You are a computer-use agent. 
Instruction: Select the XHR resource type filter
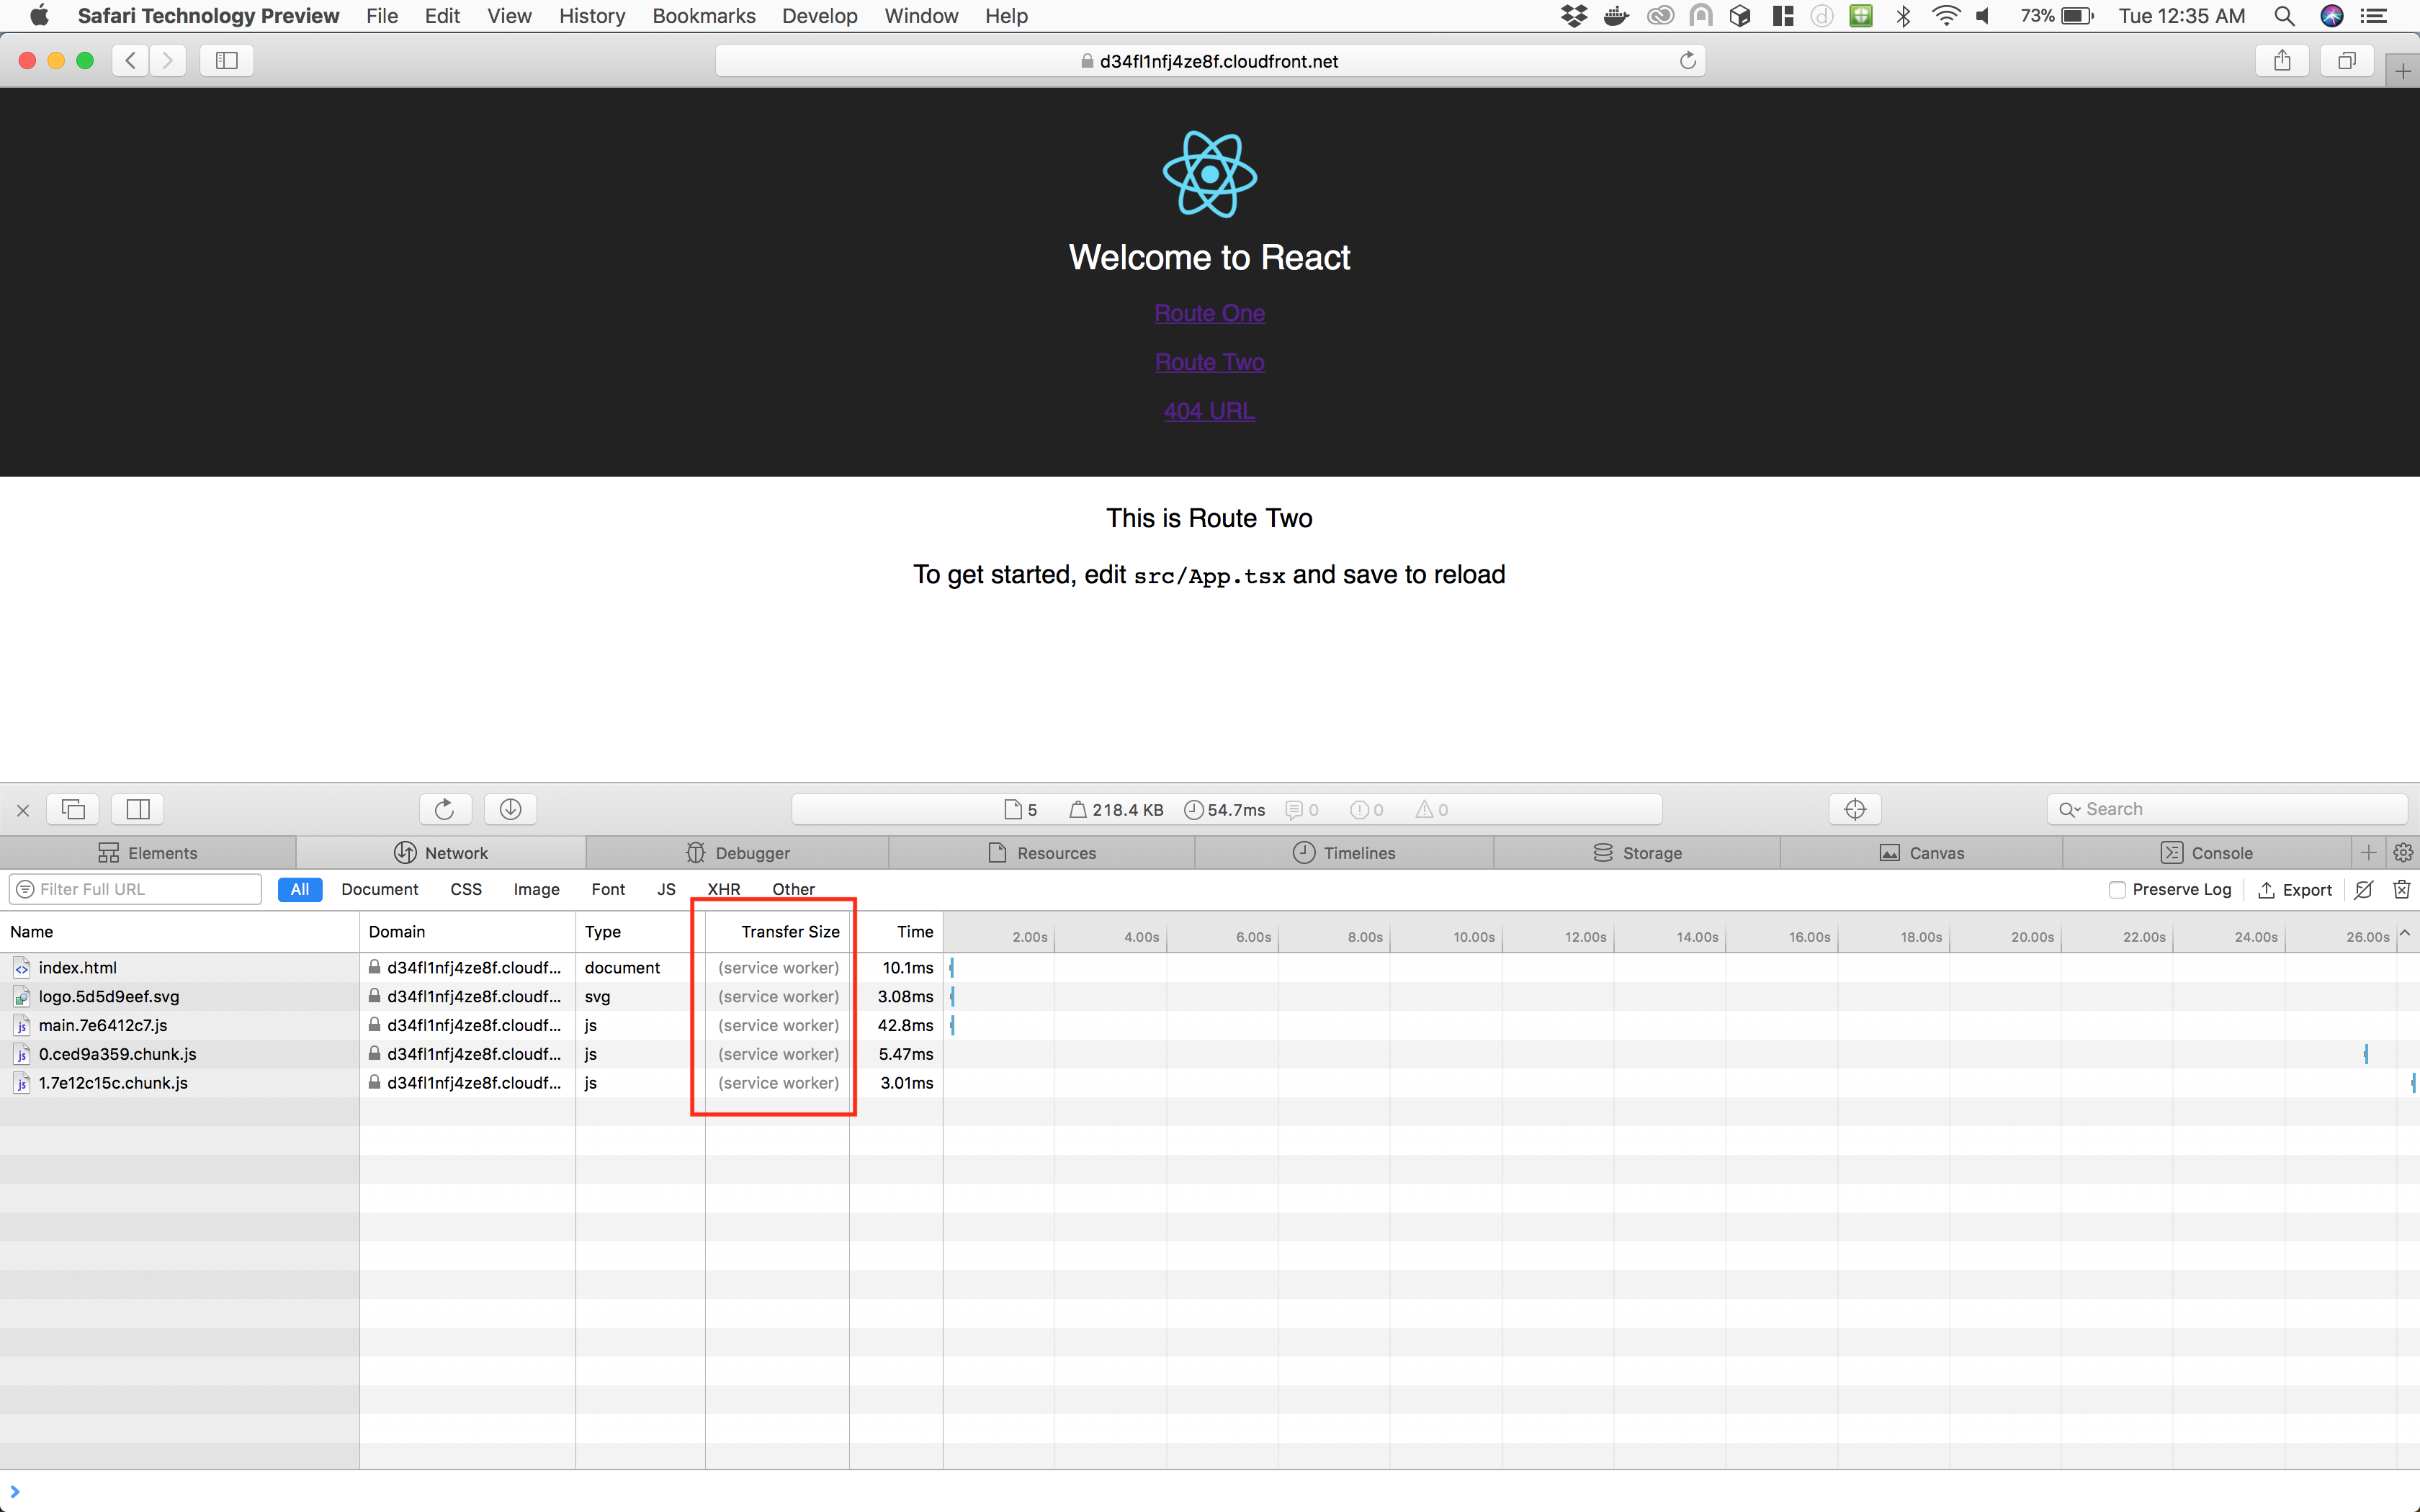click(723, 889)
